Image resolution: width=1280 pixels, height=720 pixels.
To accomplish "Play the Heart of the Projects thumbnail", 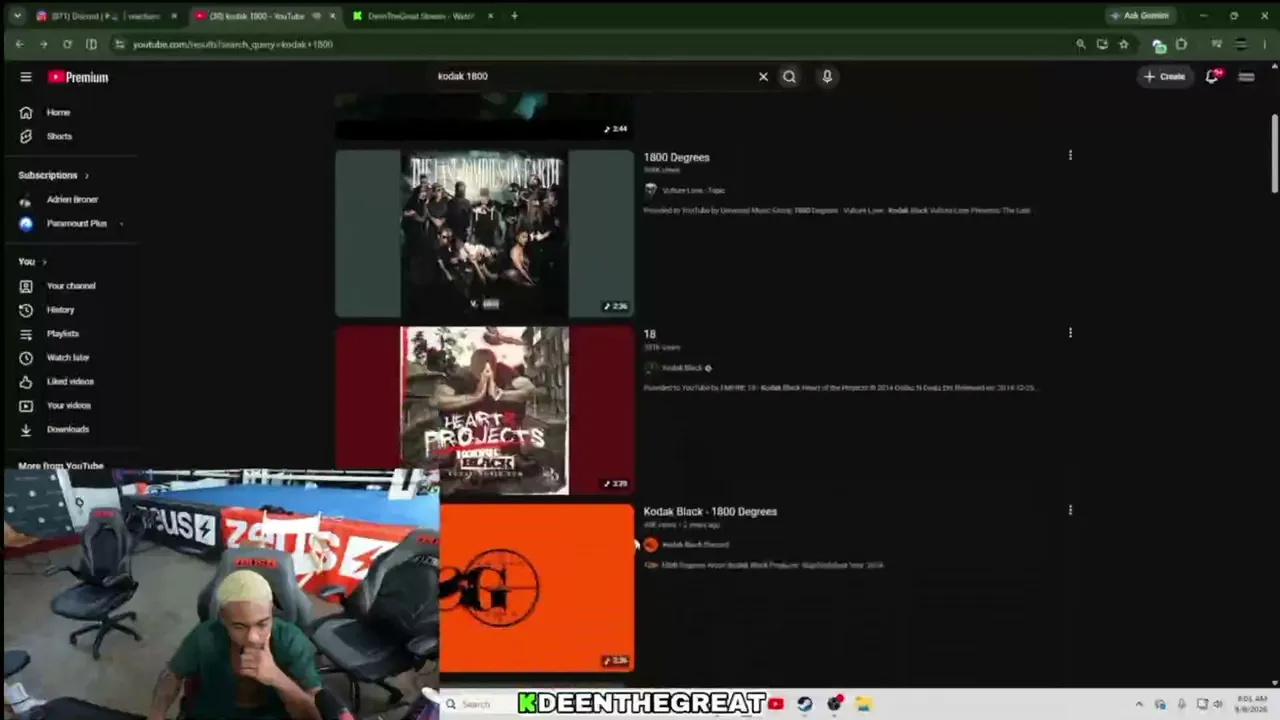I will click(x=484, y=410).
